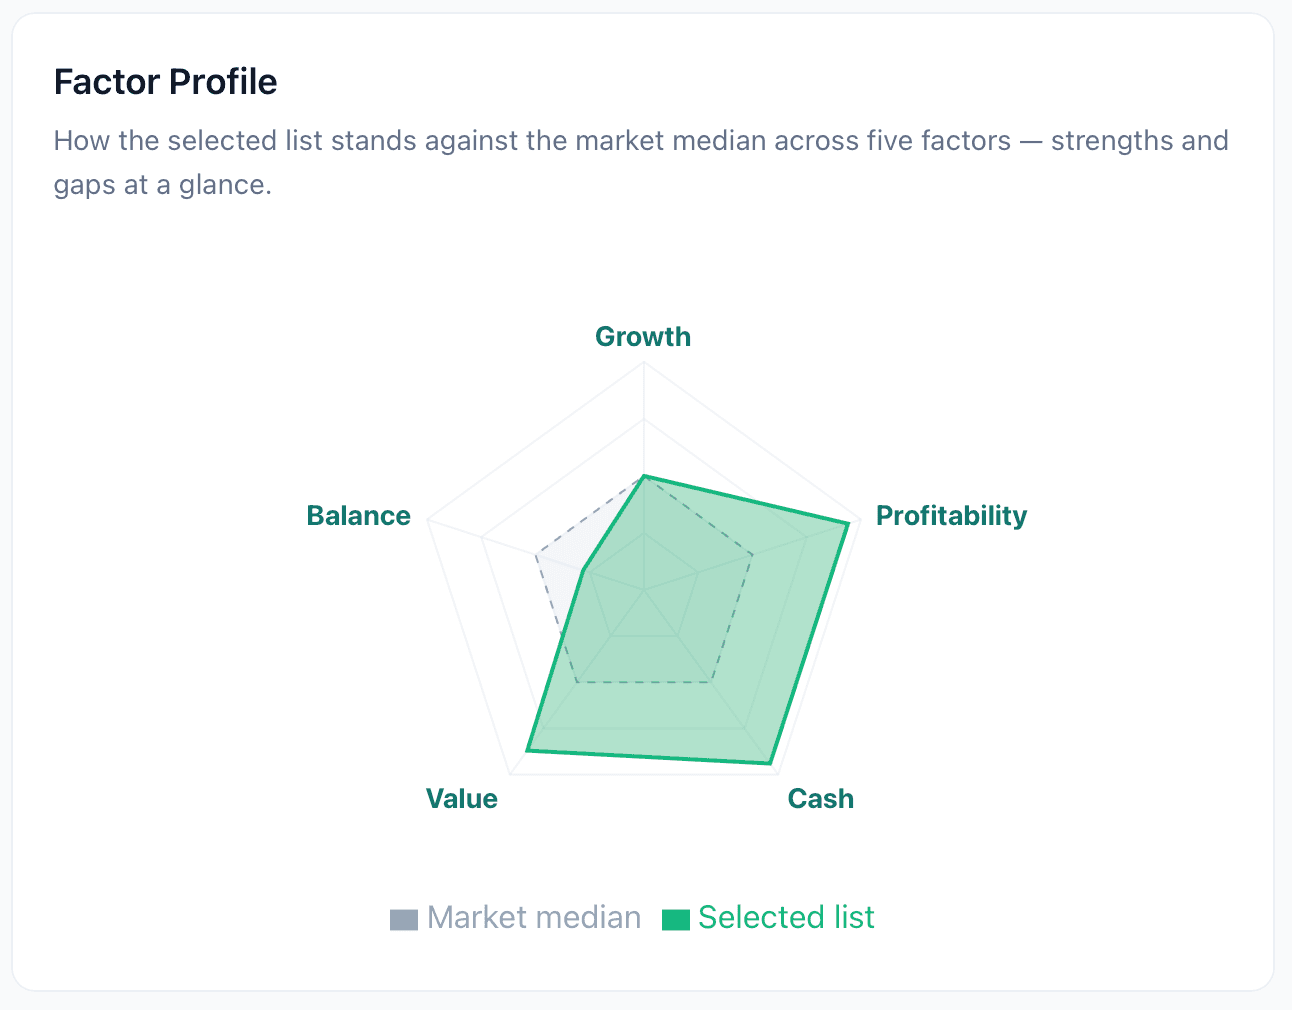Image resolution: width=1292 pixels, height=1010 pixels.
Task: Select the Growth axis label
Action: click(x=643, y=337)
